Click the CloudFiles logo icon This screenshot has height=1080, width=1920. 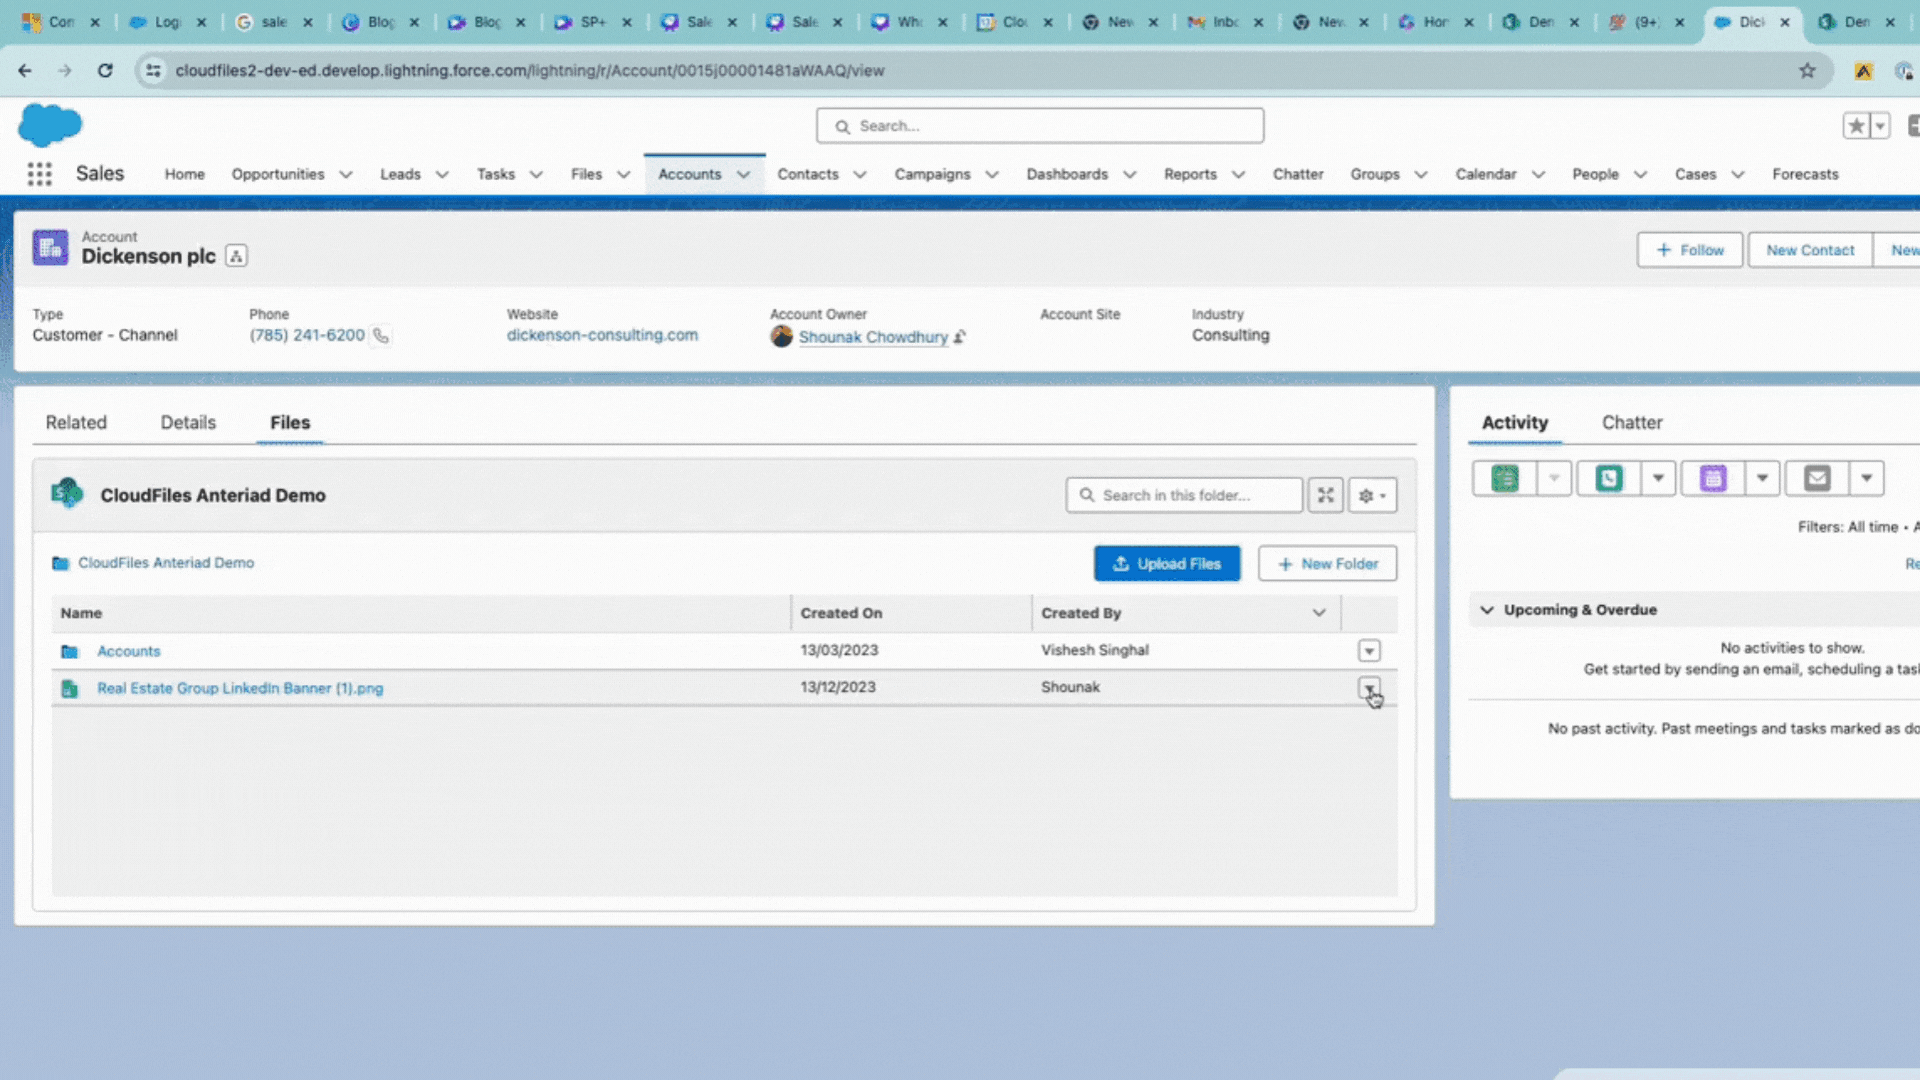point(67,494)
